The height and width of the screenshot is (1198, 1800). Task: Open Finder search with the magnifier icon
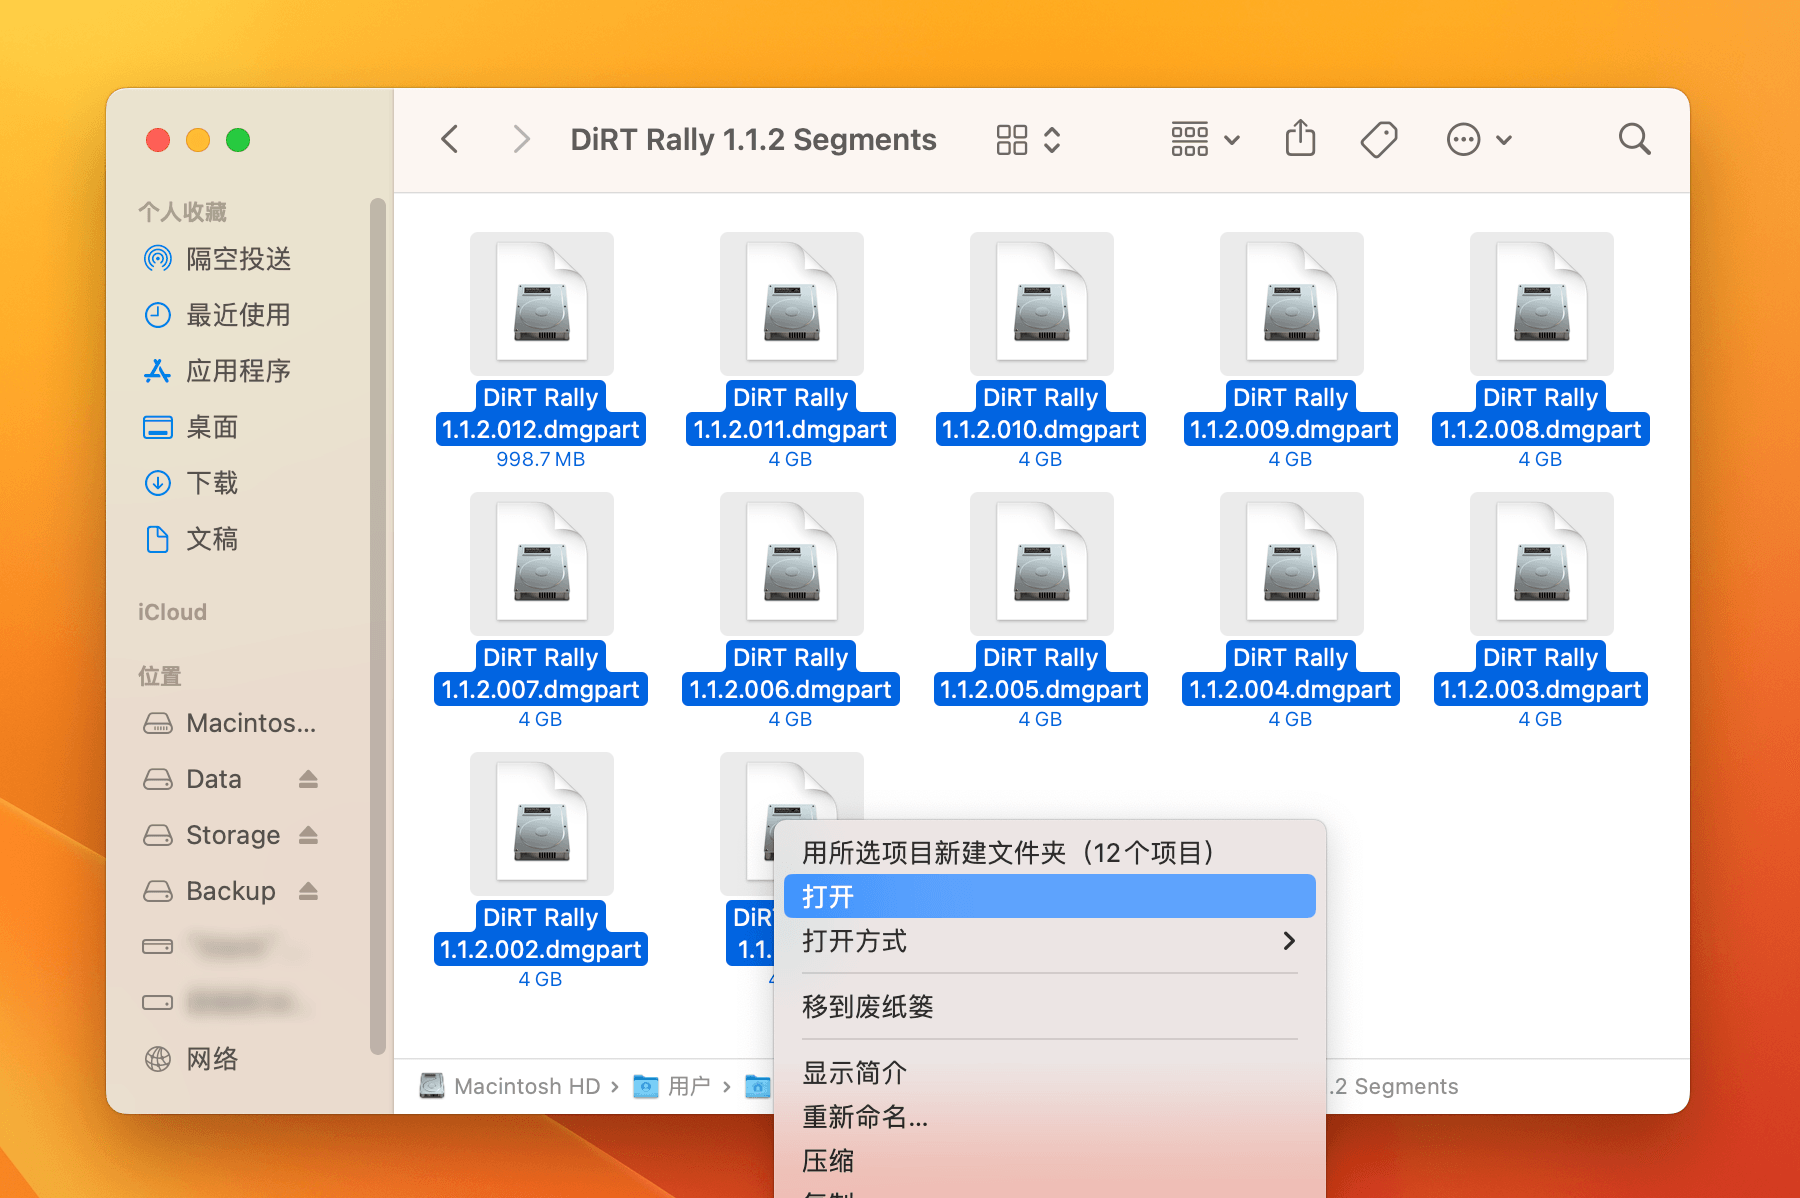1633,139
